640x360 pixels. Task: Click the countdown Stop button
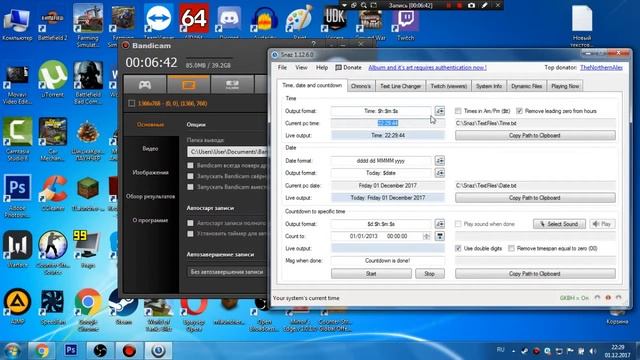tap(429, 274)
